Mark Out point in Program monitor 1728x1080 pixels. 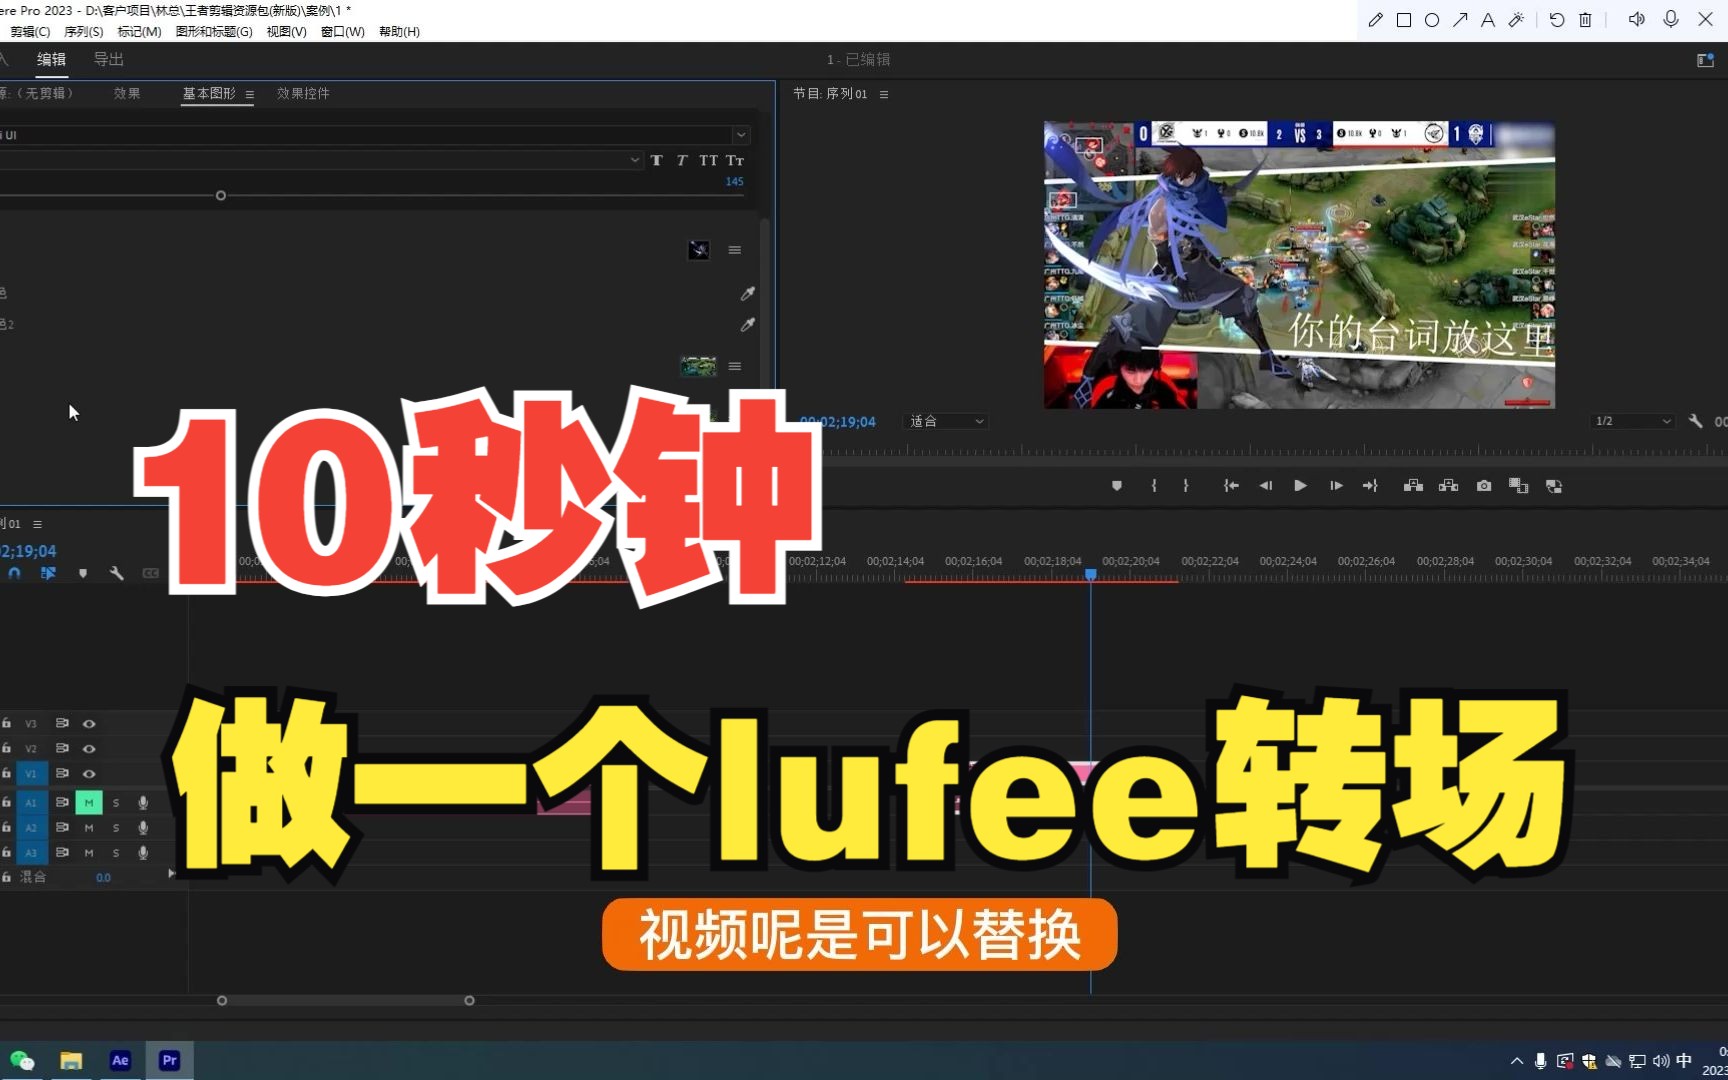click(1186, 486)
